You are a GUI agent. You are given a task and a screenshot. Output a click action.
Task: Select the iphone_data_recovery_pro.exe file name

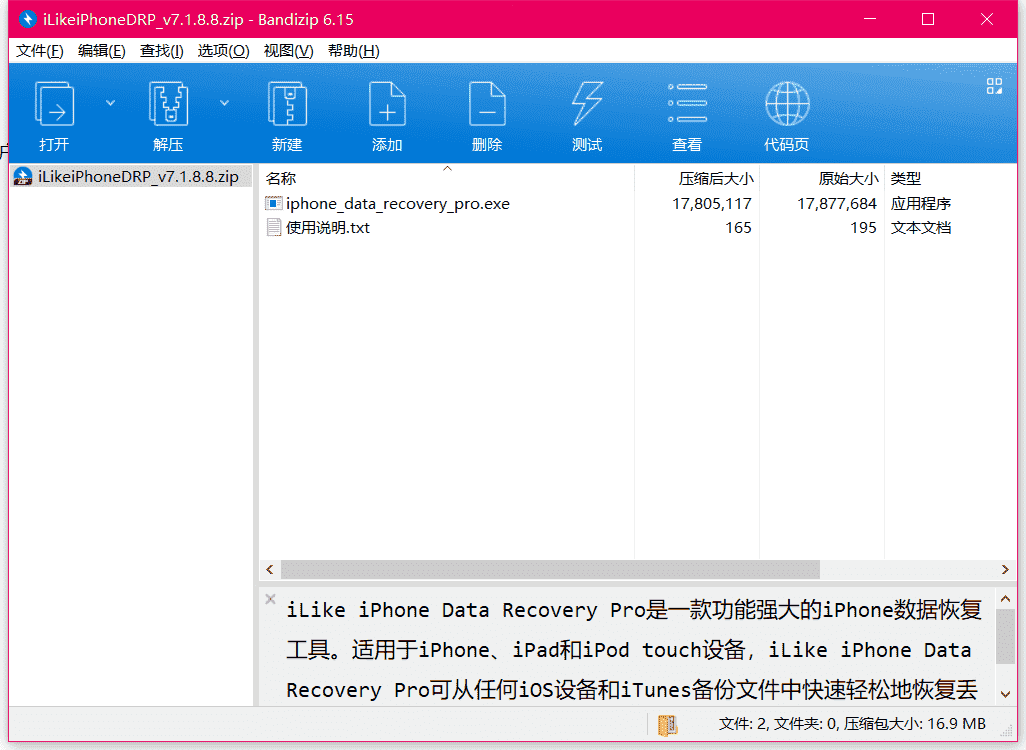[398, 204]
